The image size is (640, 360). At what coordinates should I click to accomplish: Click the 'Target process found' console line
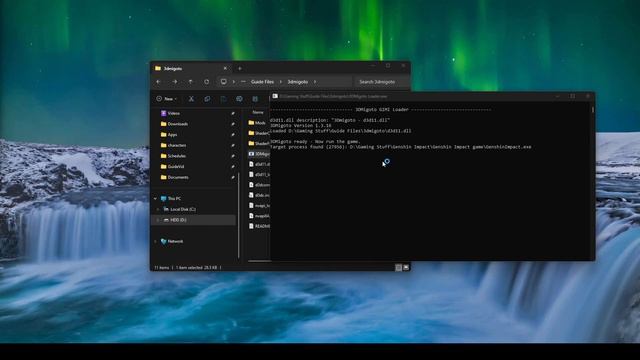400,147
